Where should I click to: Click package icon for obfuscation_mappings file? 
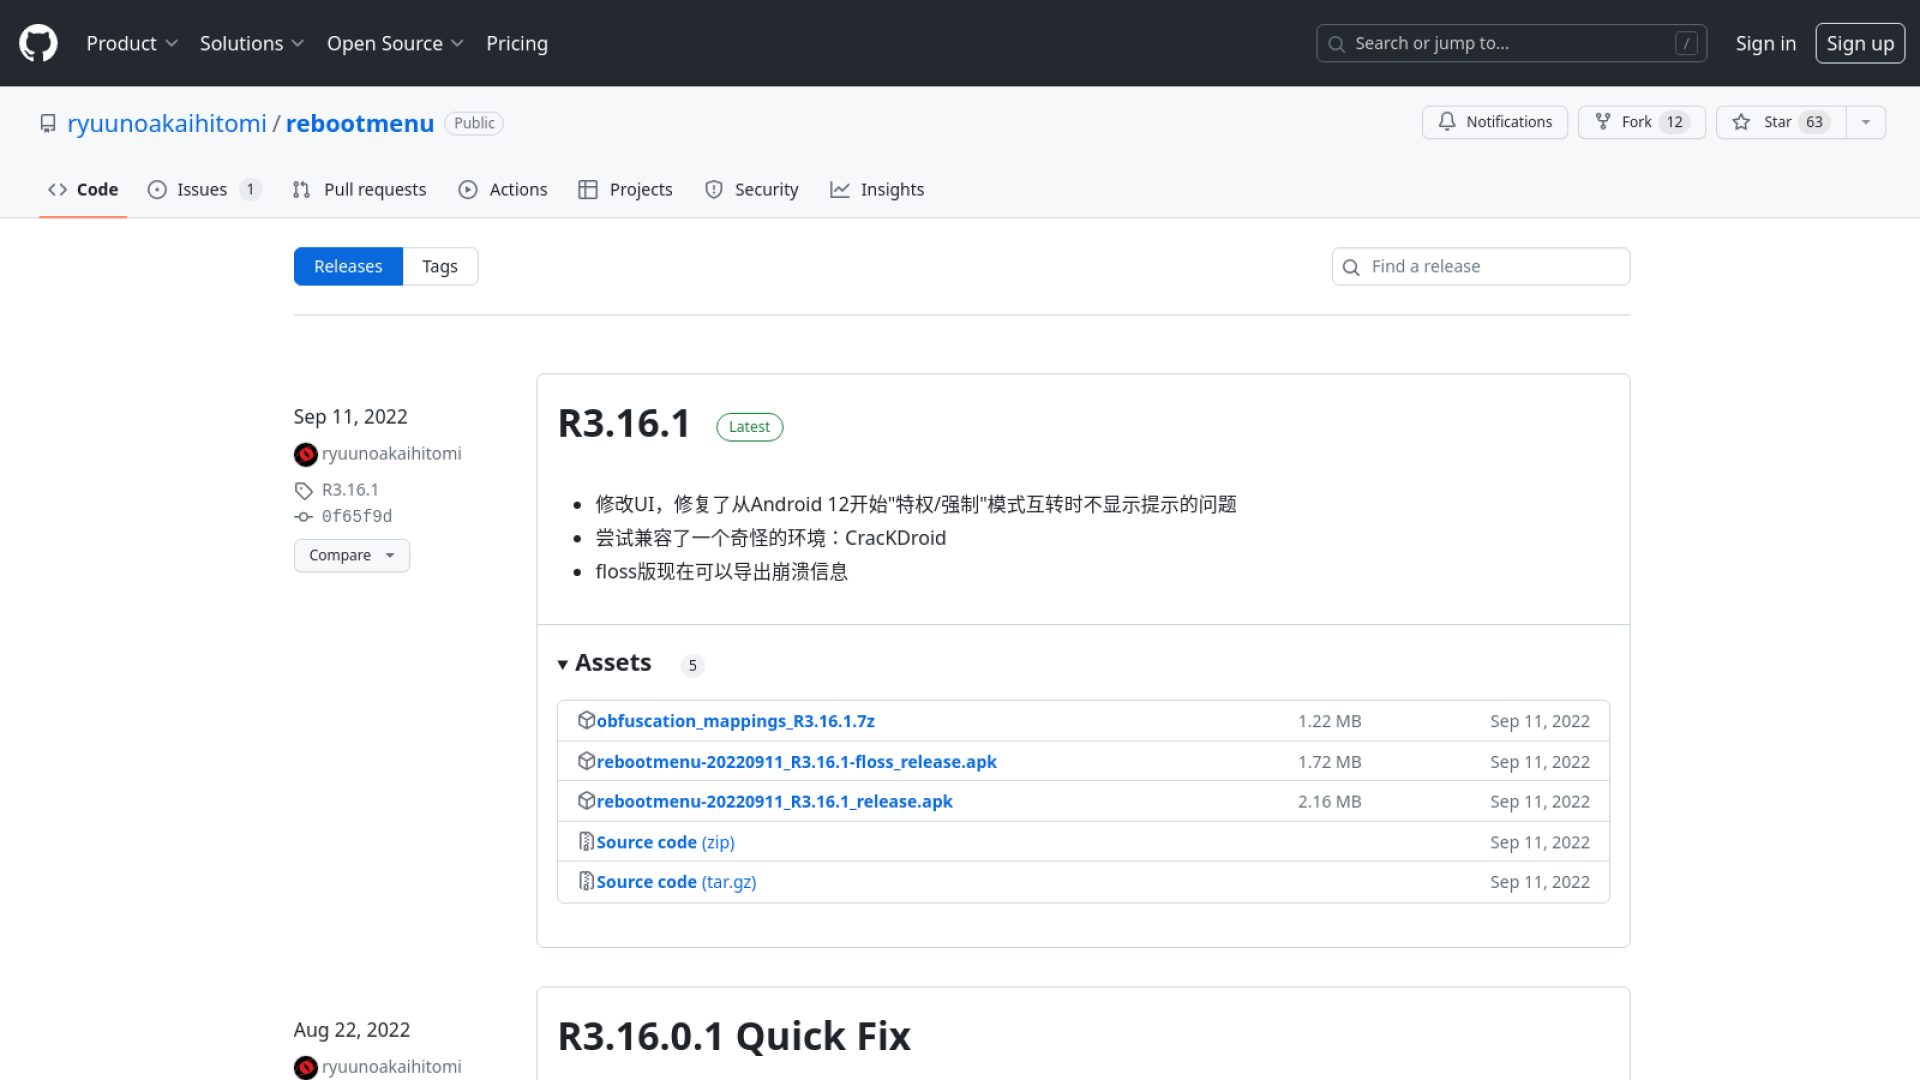(586, 720)
